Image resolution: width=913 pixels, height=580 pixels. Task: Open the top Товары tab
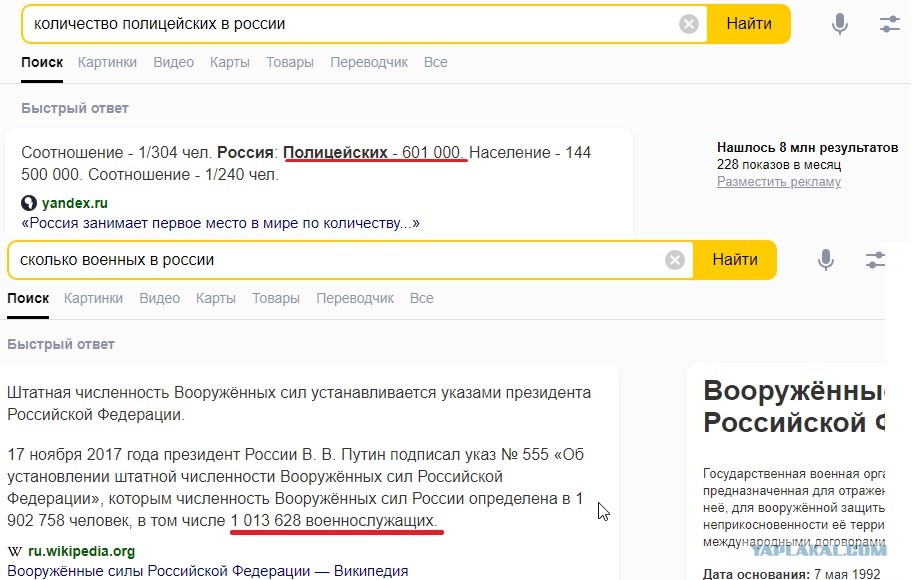289,62
